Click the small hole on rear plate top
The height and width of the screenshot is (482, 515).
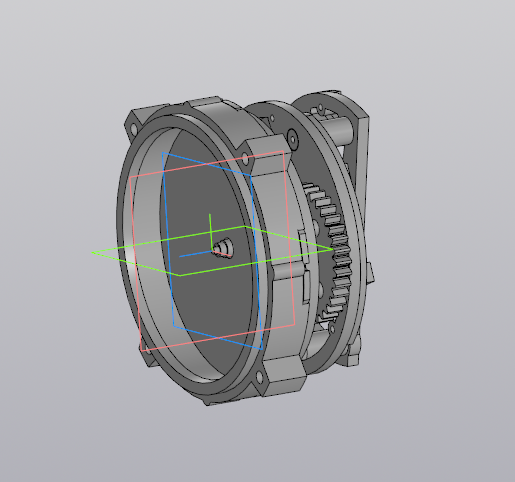point(321,107)
